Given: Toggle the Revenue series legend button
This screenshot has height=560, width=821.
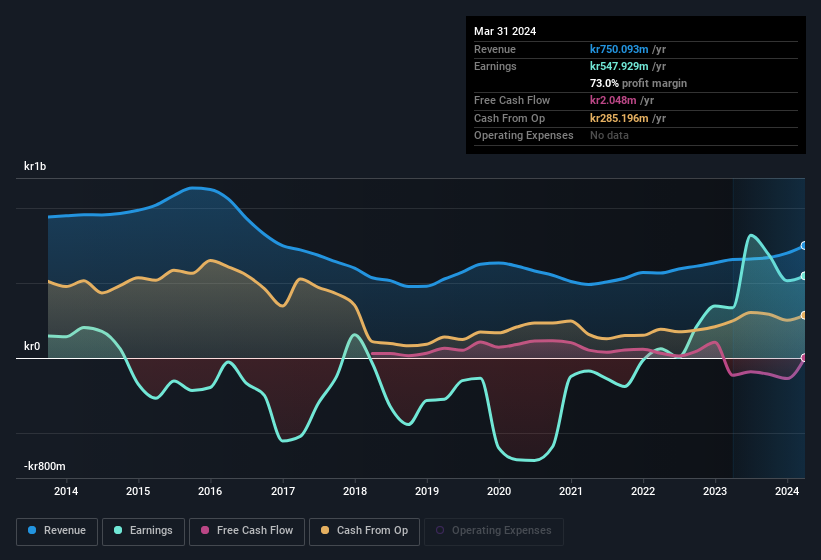Looking at the screenshot, I should click(57, 531).
